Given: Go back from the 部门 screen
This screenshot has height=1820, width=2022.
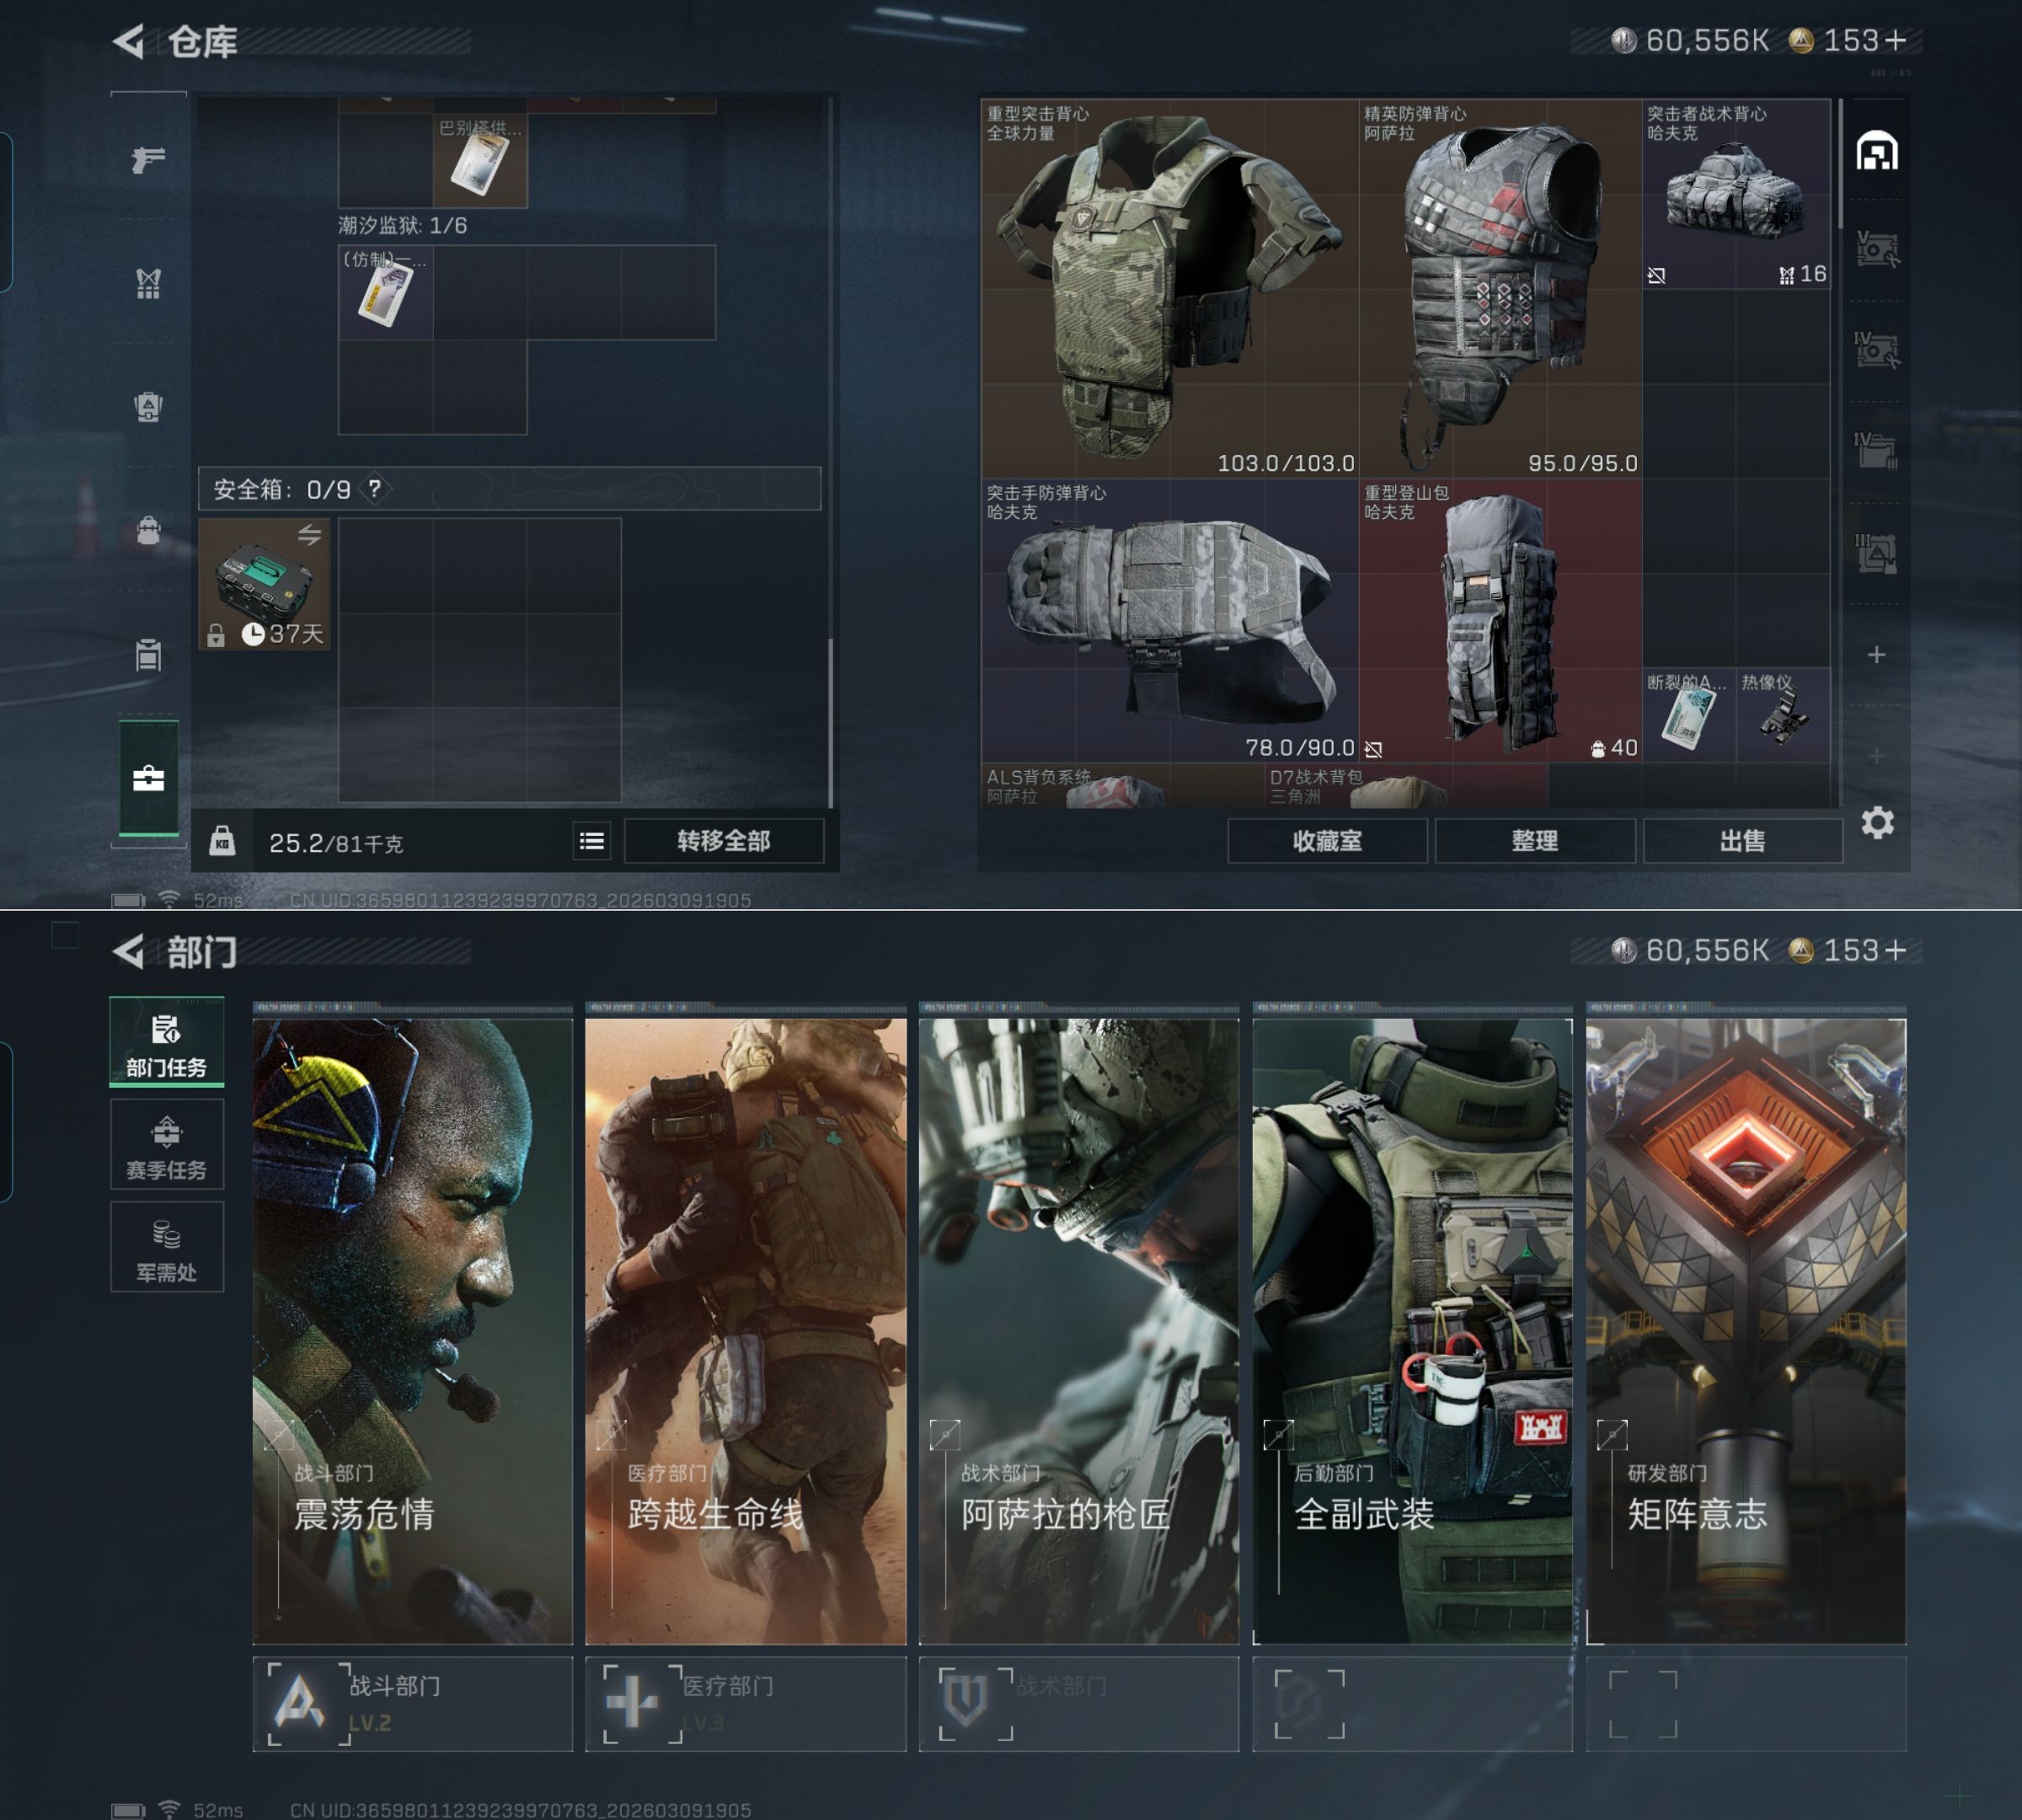Looking at the screenshot, I should [129, 952].
